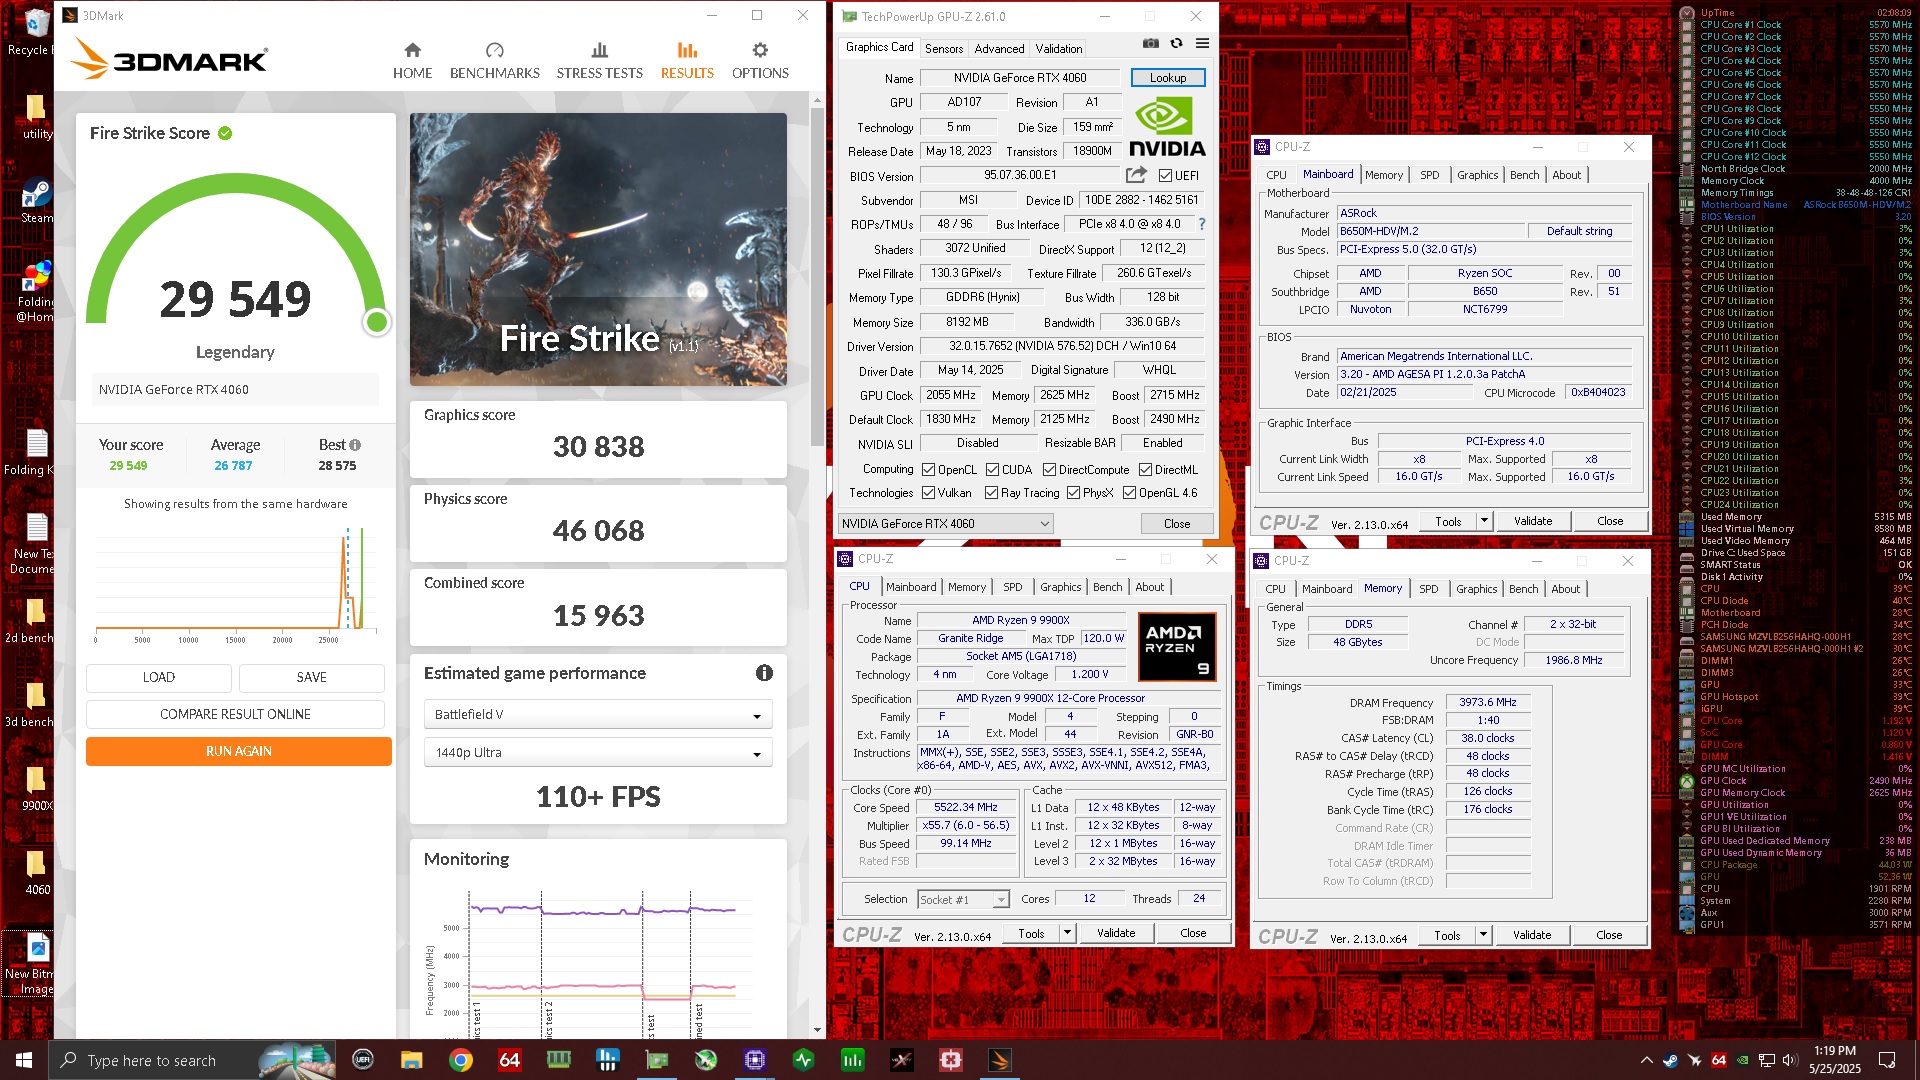This screenshot has width=1920, height=1080.
Task: Open Socket #1 selection dropdown in CPU-Z
Action: [x=963, y=899]
